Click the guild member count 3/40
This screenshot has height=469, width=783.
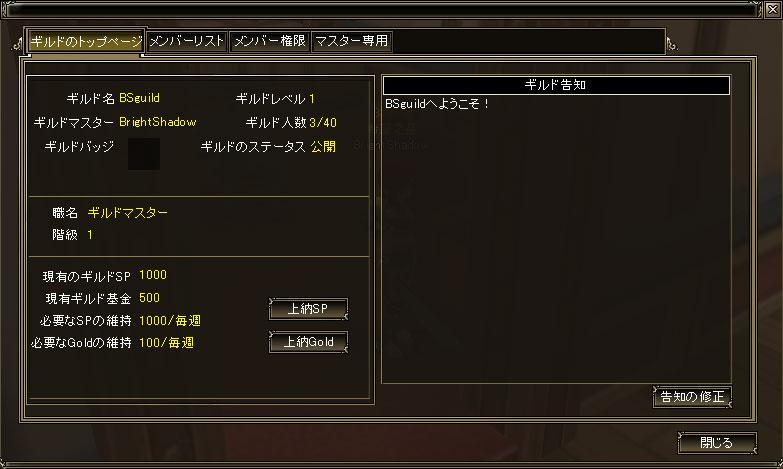click(x=323, y=122)
